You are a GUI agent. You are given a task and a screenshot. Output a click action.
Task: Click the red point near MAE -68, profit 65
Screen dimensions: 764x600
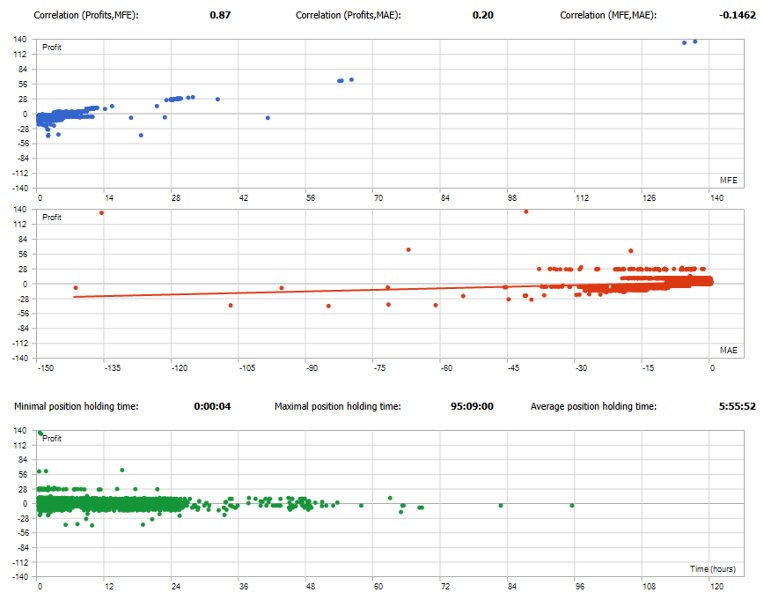pos(408,250)
